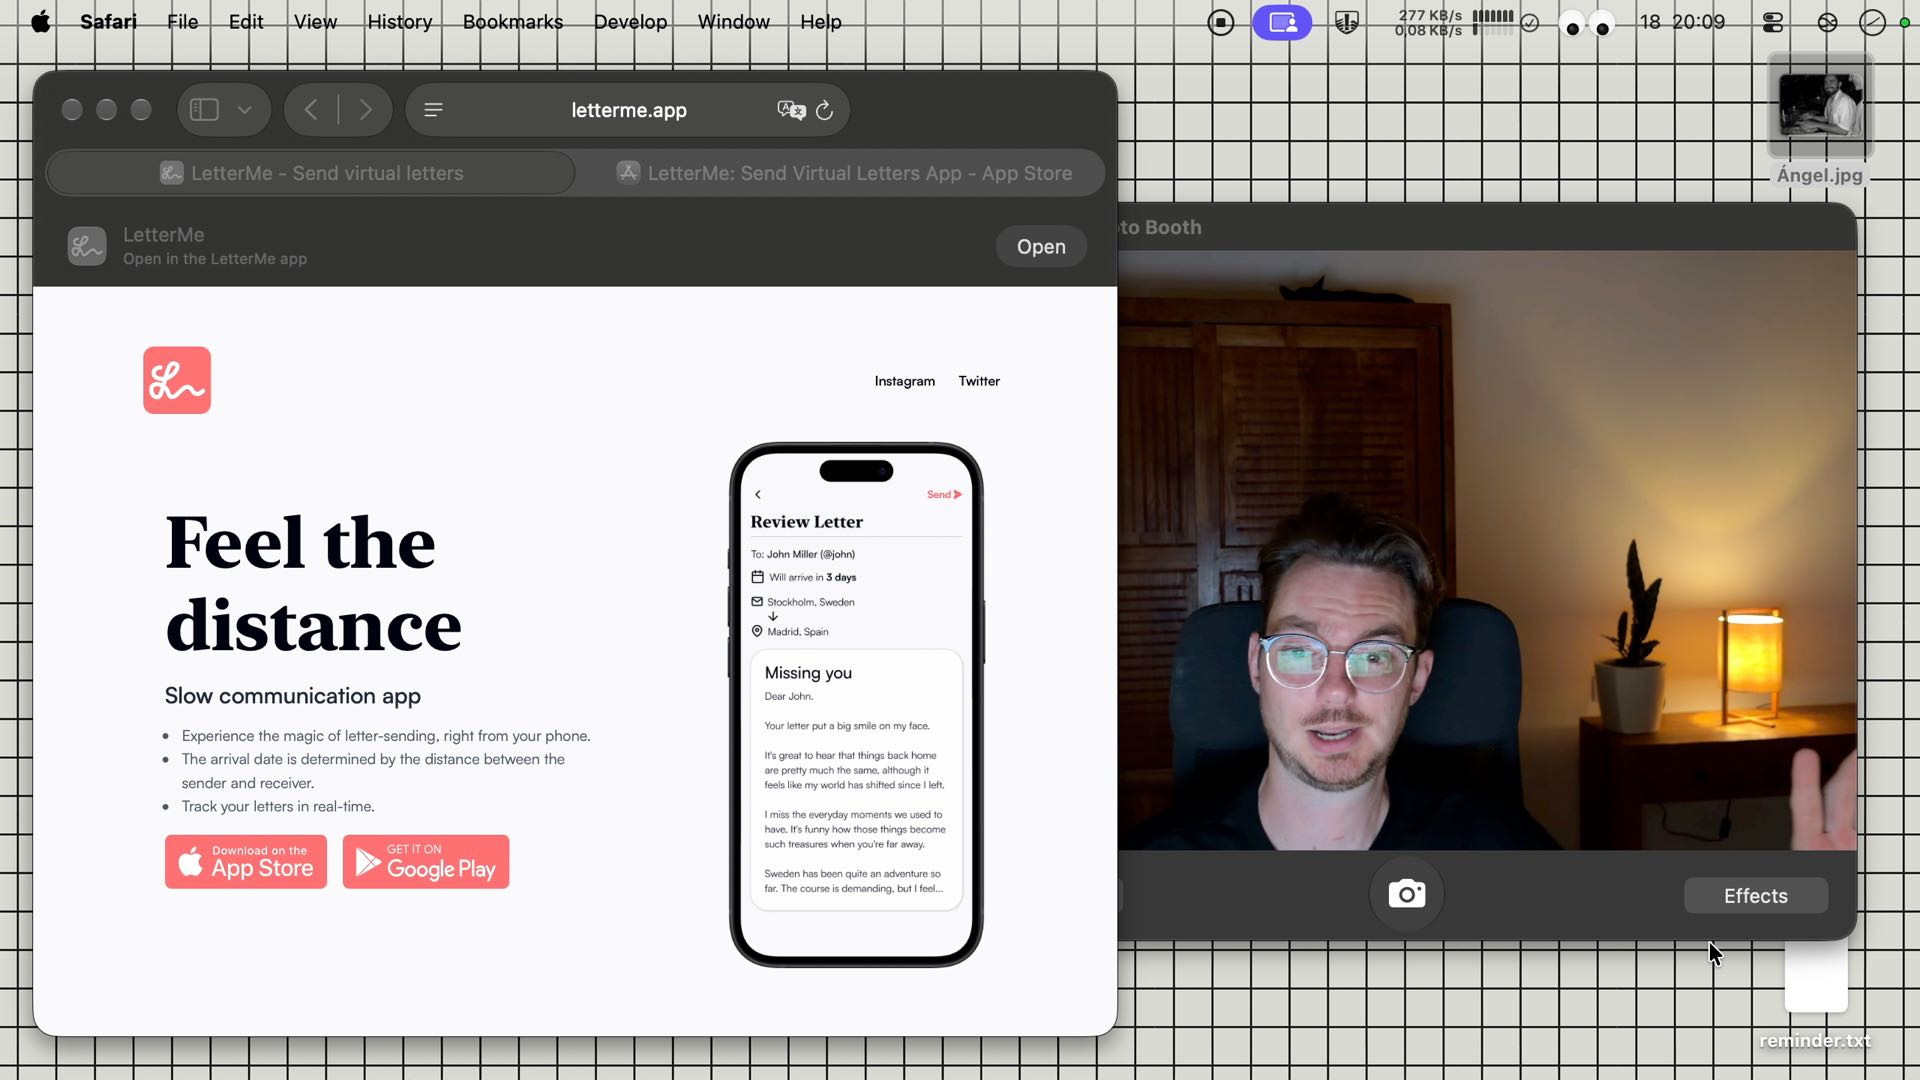
Task: Open the History menu
Action: tap(400, 22)
